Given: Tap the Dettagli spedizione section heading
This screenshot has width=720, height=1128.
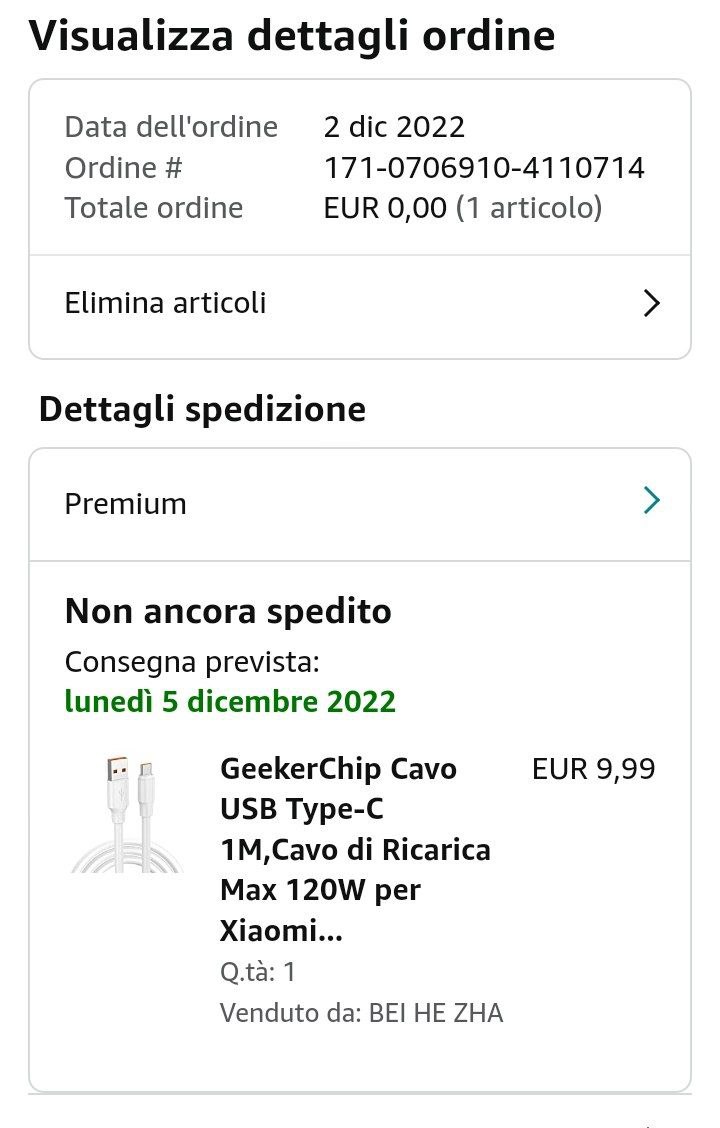Looking at the screenshot, I should click(202, 409).
